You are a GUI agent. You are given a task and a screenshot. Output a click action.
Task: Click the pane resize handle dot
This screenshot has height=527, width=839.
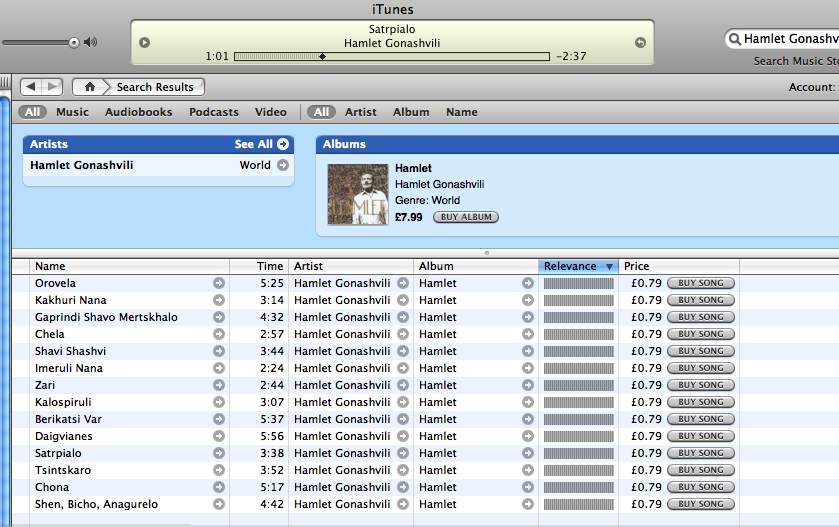(x=486, y=253)
